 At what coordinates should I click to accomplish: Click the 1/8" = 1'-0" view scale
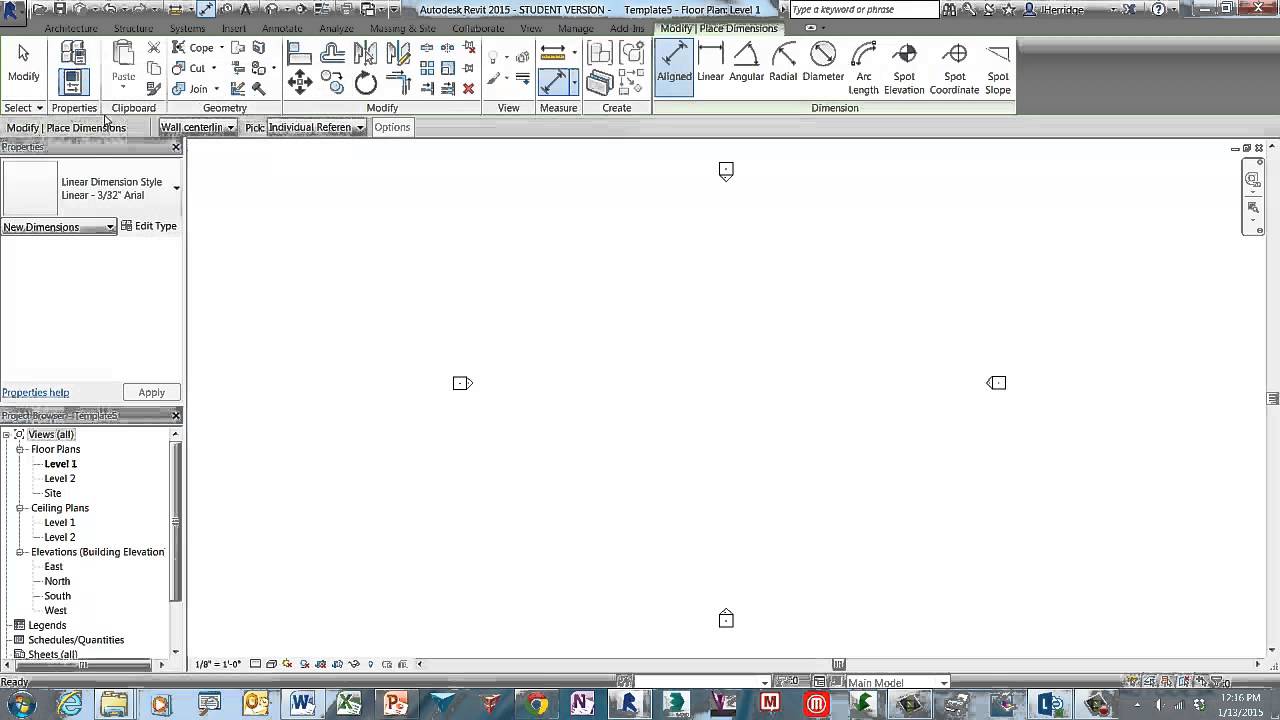click(x=218, y=664)
